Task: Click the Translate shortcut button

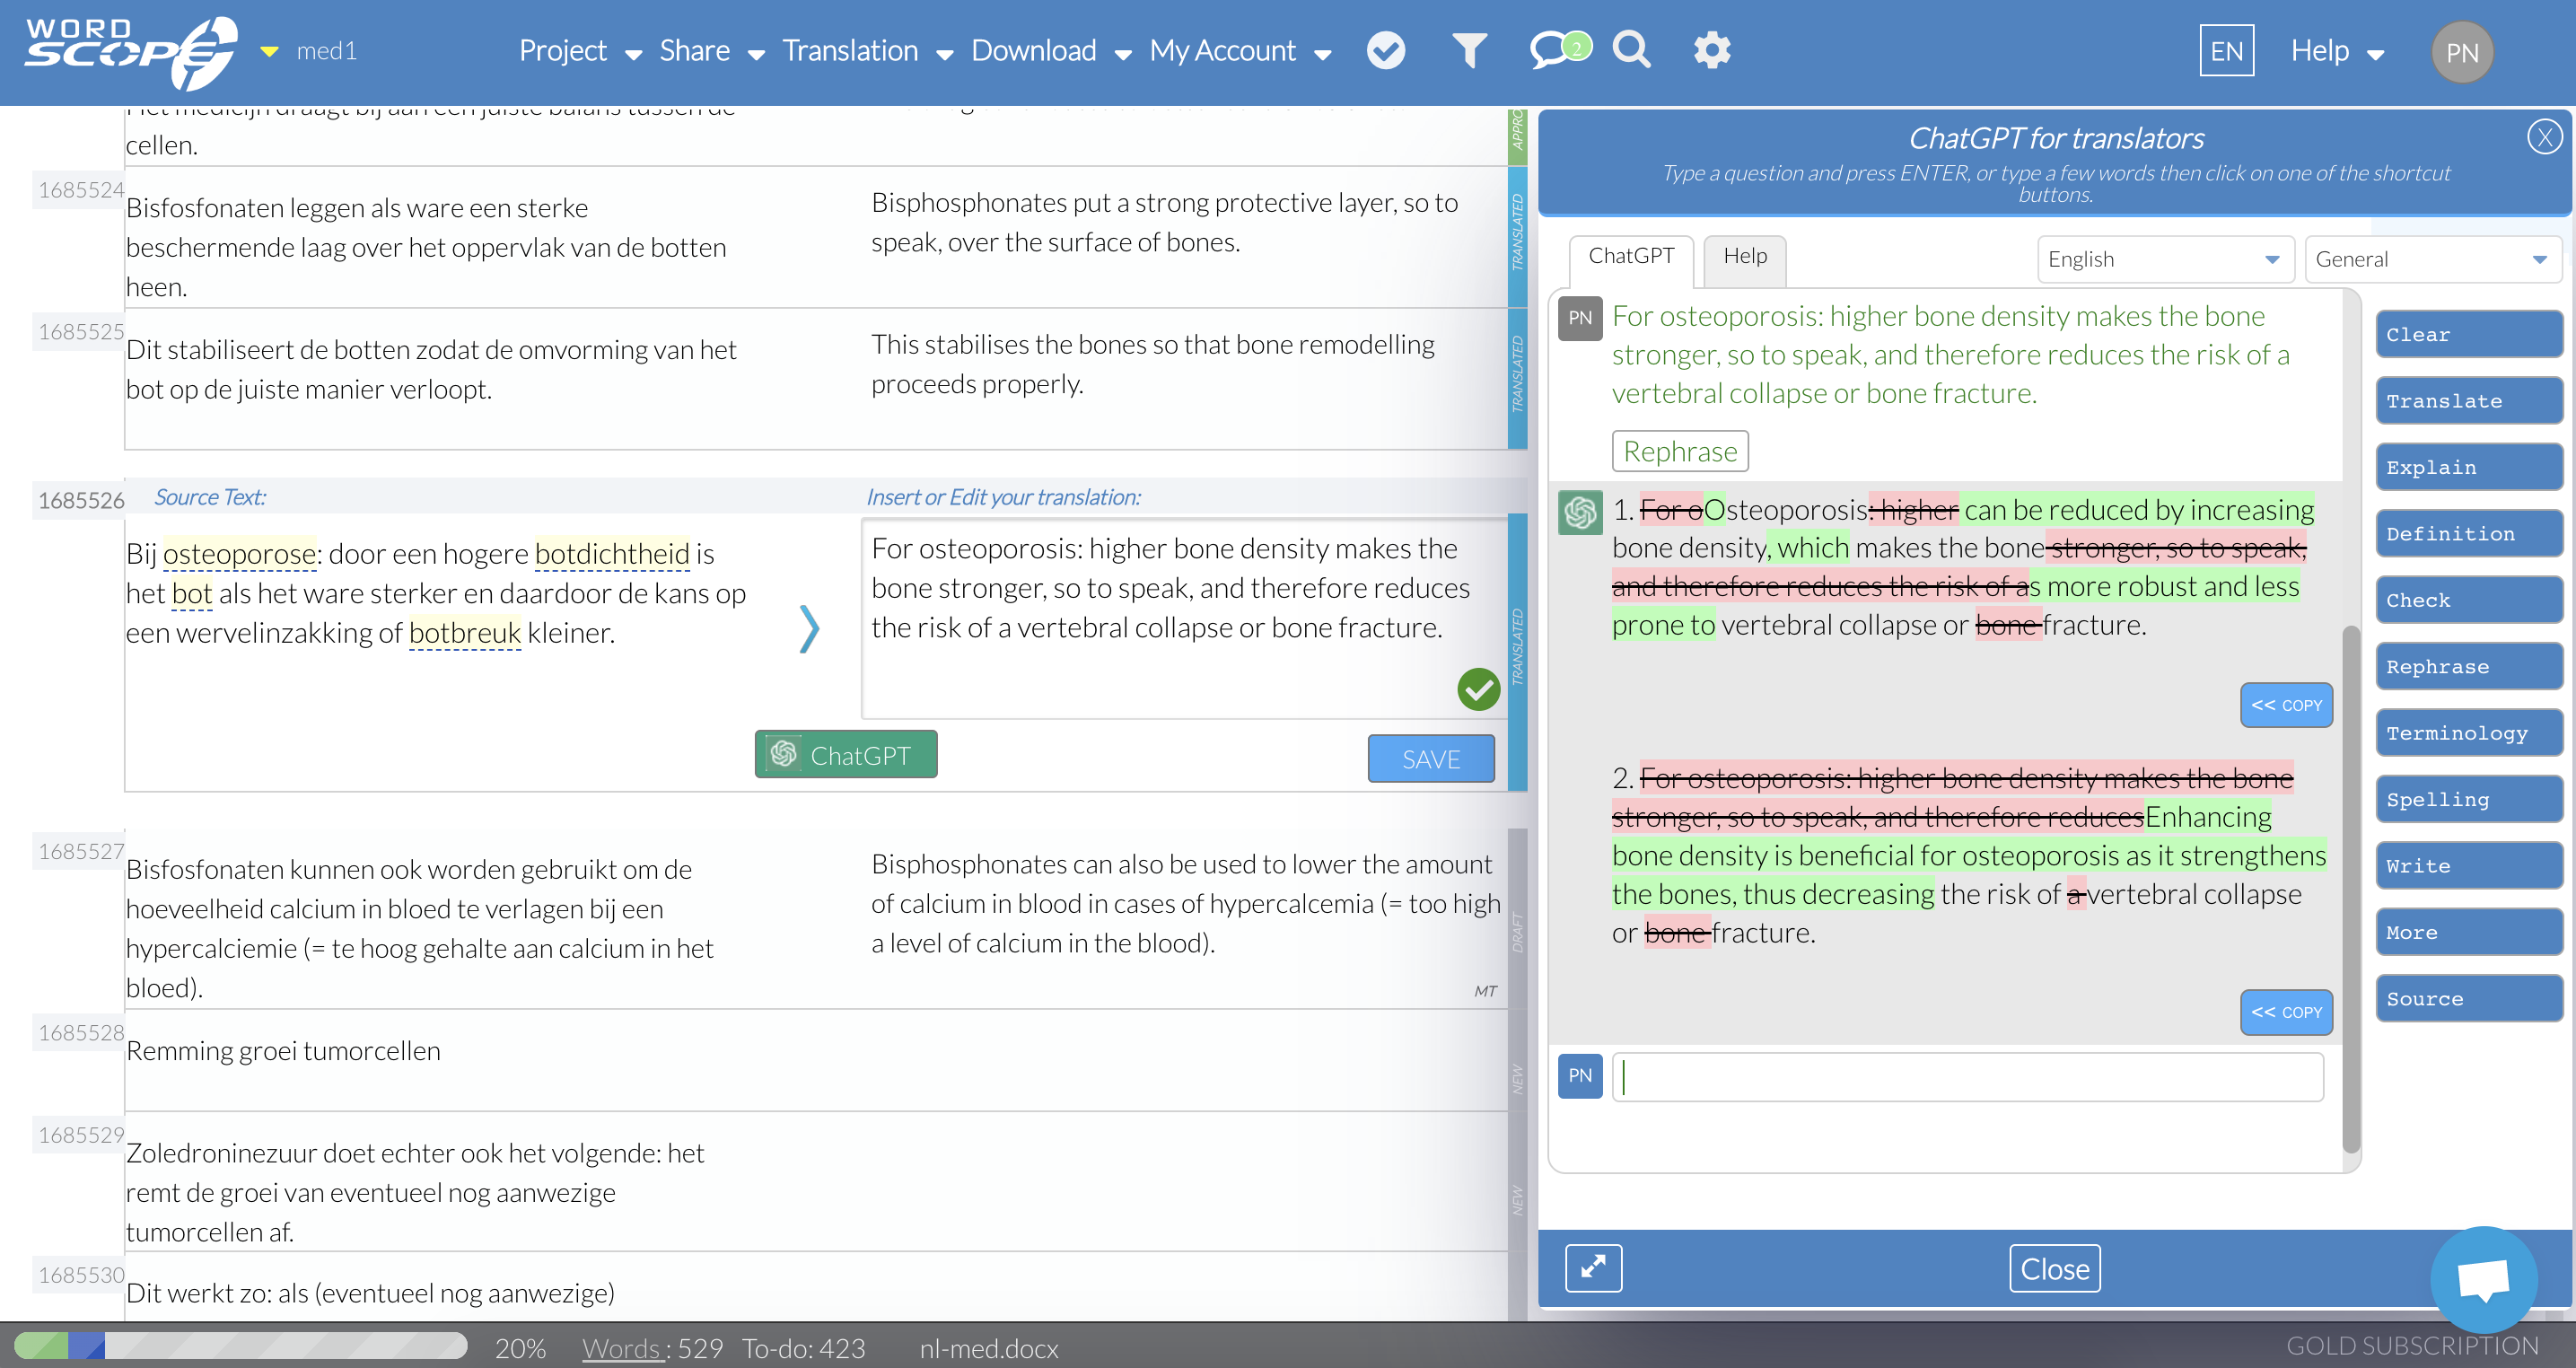Action: pos(2468,401)
